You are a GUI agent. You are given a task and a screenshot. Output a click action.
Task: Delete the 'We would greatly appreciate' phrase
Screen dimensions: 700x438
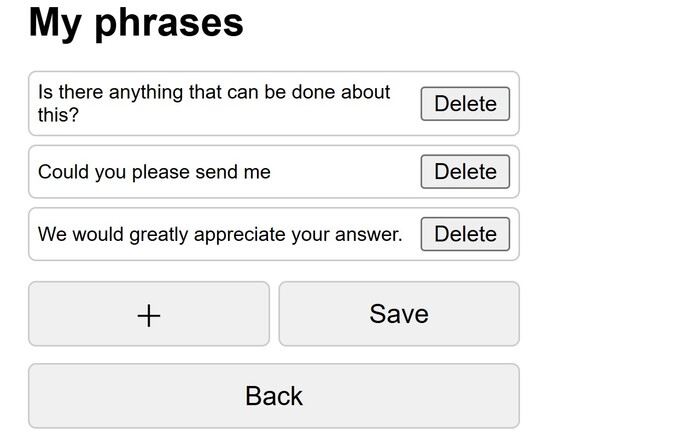pos(465,234)
